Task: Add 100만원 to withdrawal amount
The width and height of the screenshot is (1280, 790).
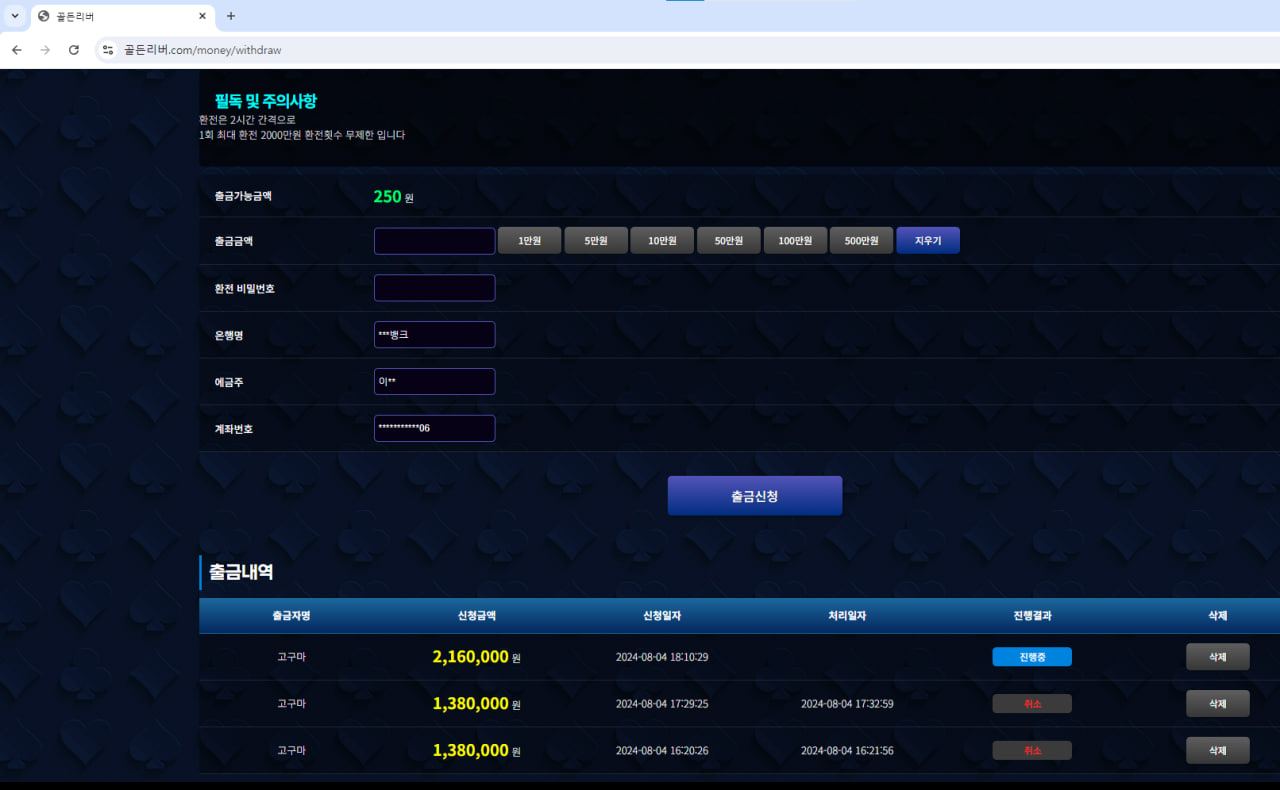Action: coord(795,241)
